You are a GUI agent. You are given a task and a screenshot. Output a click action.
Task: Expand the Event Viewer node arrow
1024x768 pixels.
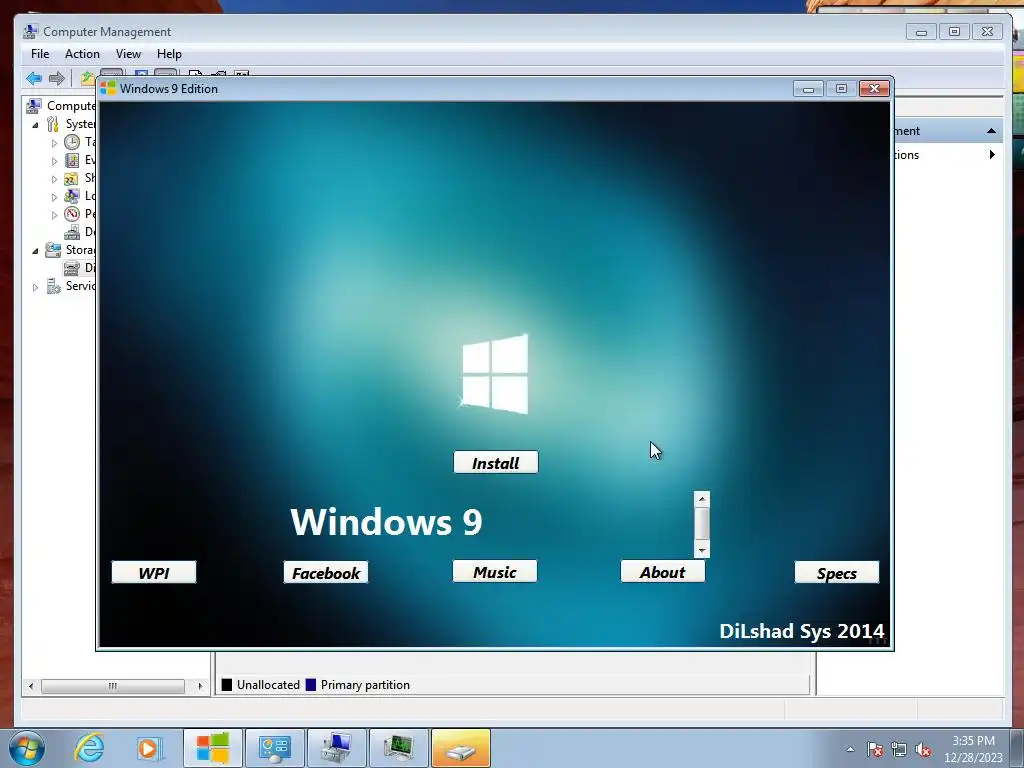[x=54, y=161]
